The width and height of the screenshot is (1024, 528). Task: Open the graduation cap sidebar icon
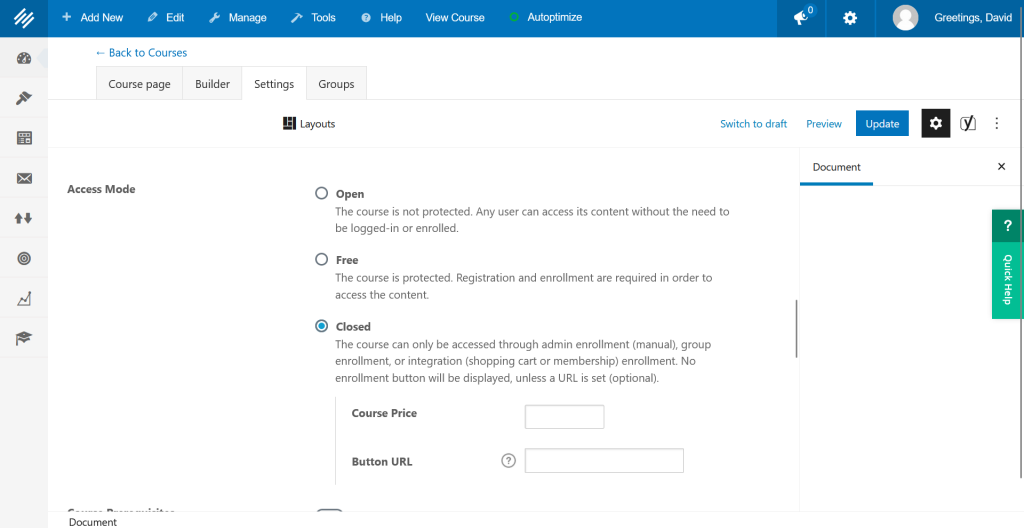[x=24, y=338]
